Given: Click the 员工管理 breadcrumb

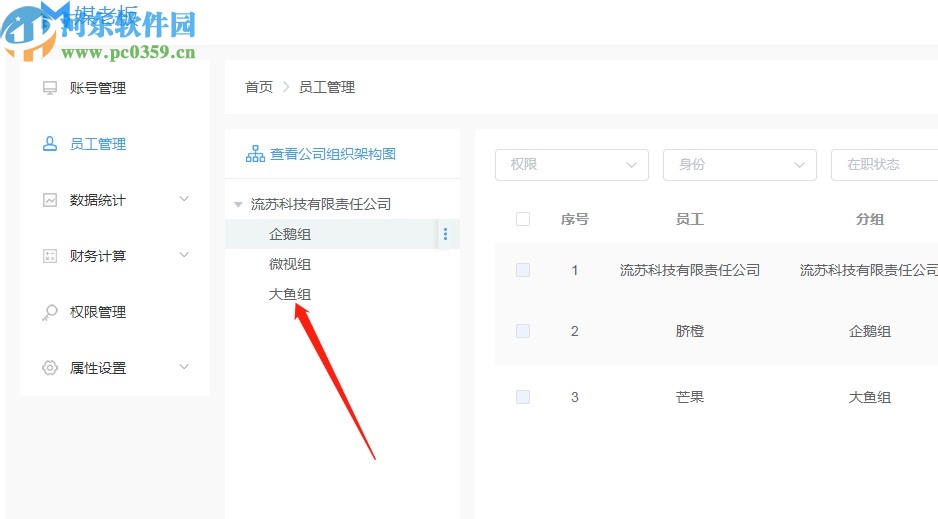Looking at the screenshot, I should pos(327,87).
